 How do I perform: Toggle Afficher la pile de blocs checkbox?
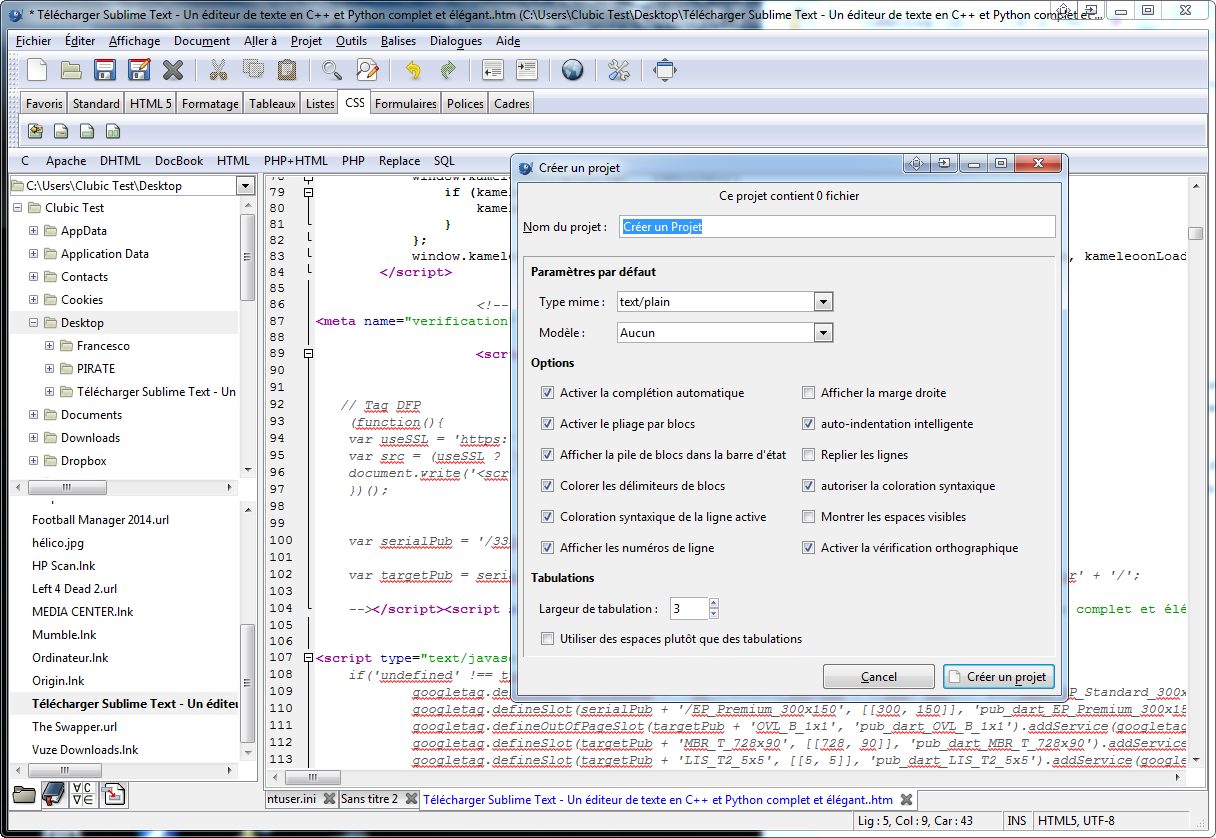point(547,455)
